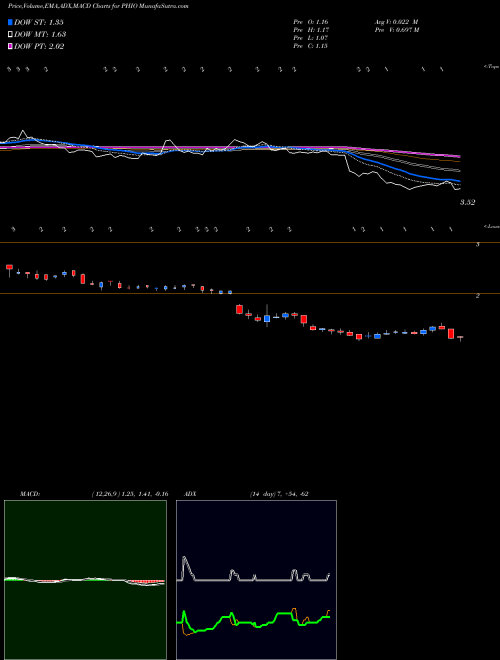Click the ADX '(14 day) 7, +54, -62' values
This screenshot has height=660, width=500.
279,494
